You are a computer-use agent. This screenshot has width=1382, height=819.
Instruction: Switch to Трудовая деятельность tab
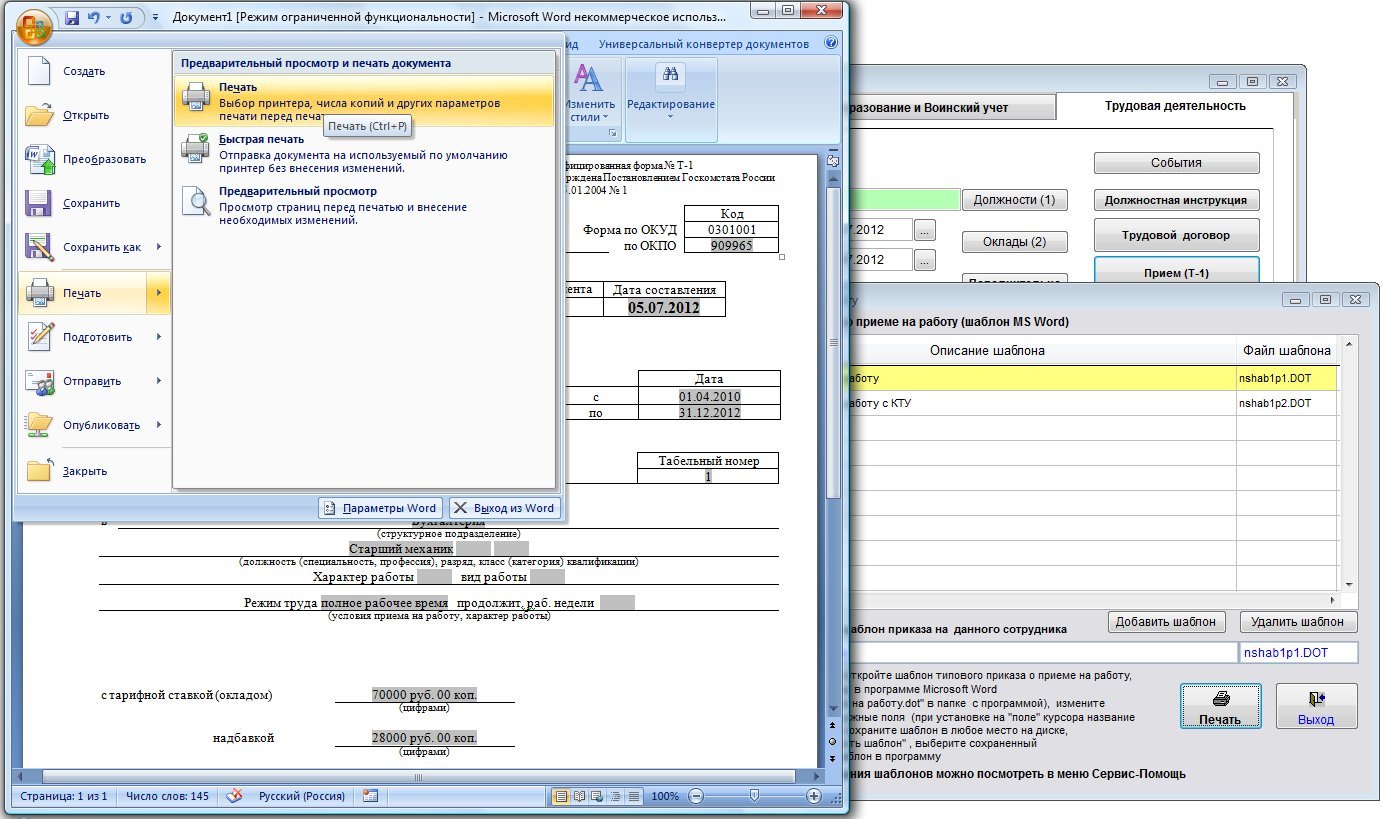[1174, 106]
